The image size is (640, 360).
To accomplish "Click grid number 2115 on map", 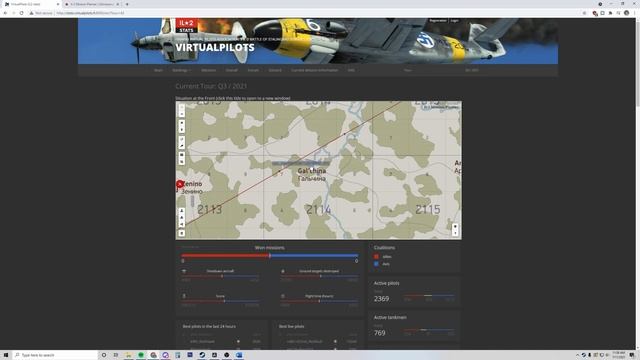I will [428, 209].
